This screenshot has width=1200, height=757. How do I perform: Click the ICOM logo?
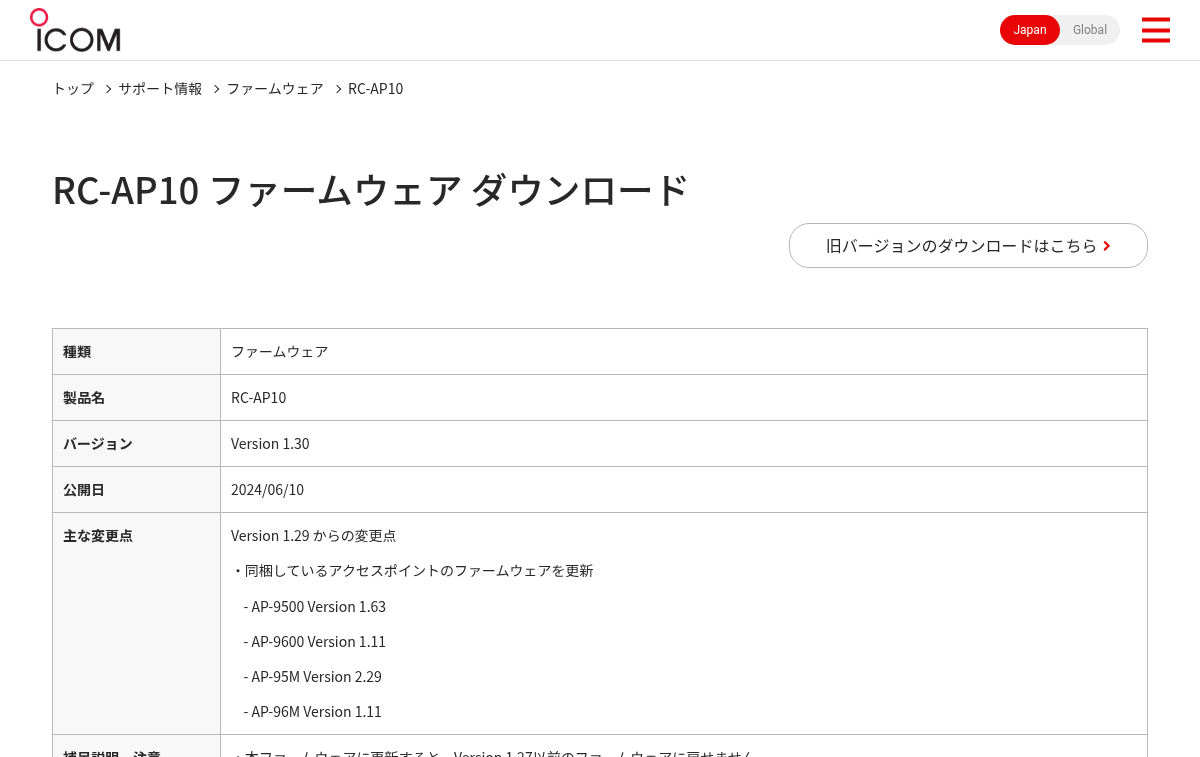point(75,30)
